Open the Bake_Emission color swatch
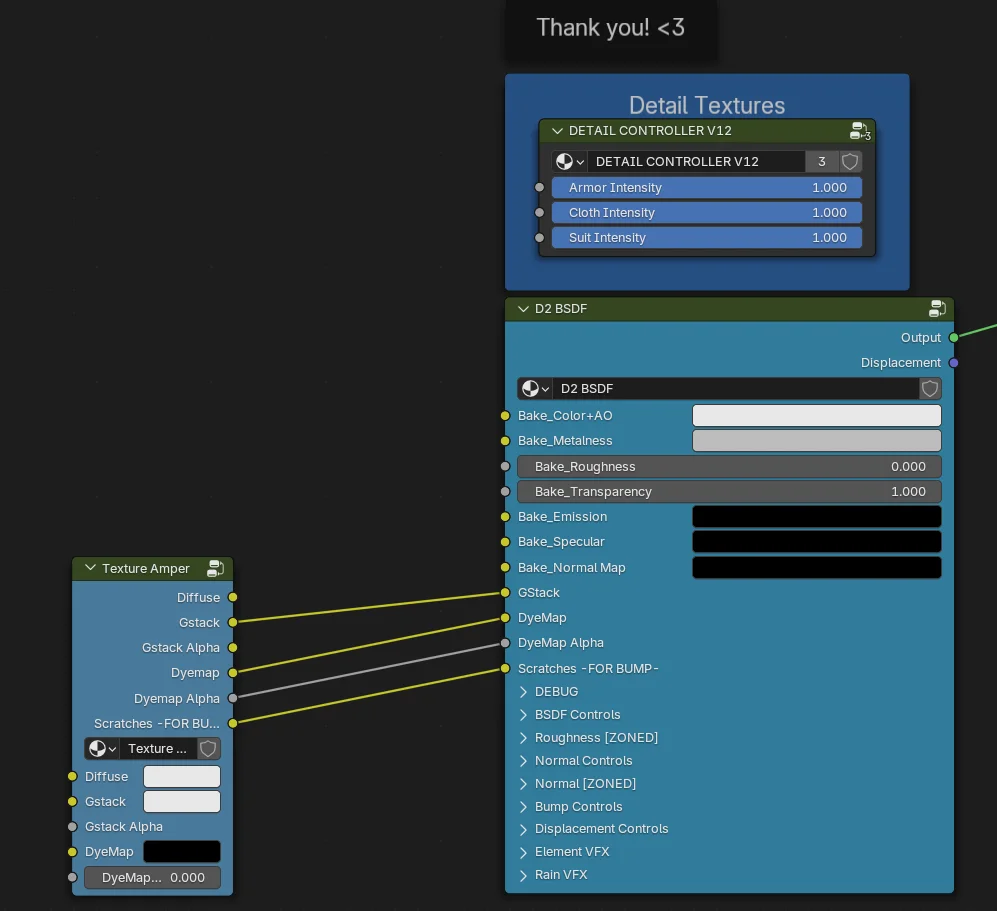The width and height of the screenshot is (997, 911). [816, 516]
